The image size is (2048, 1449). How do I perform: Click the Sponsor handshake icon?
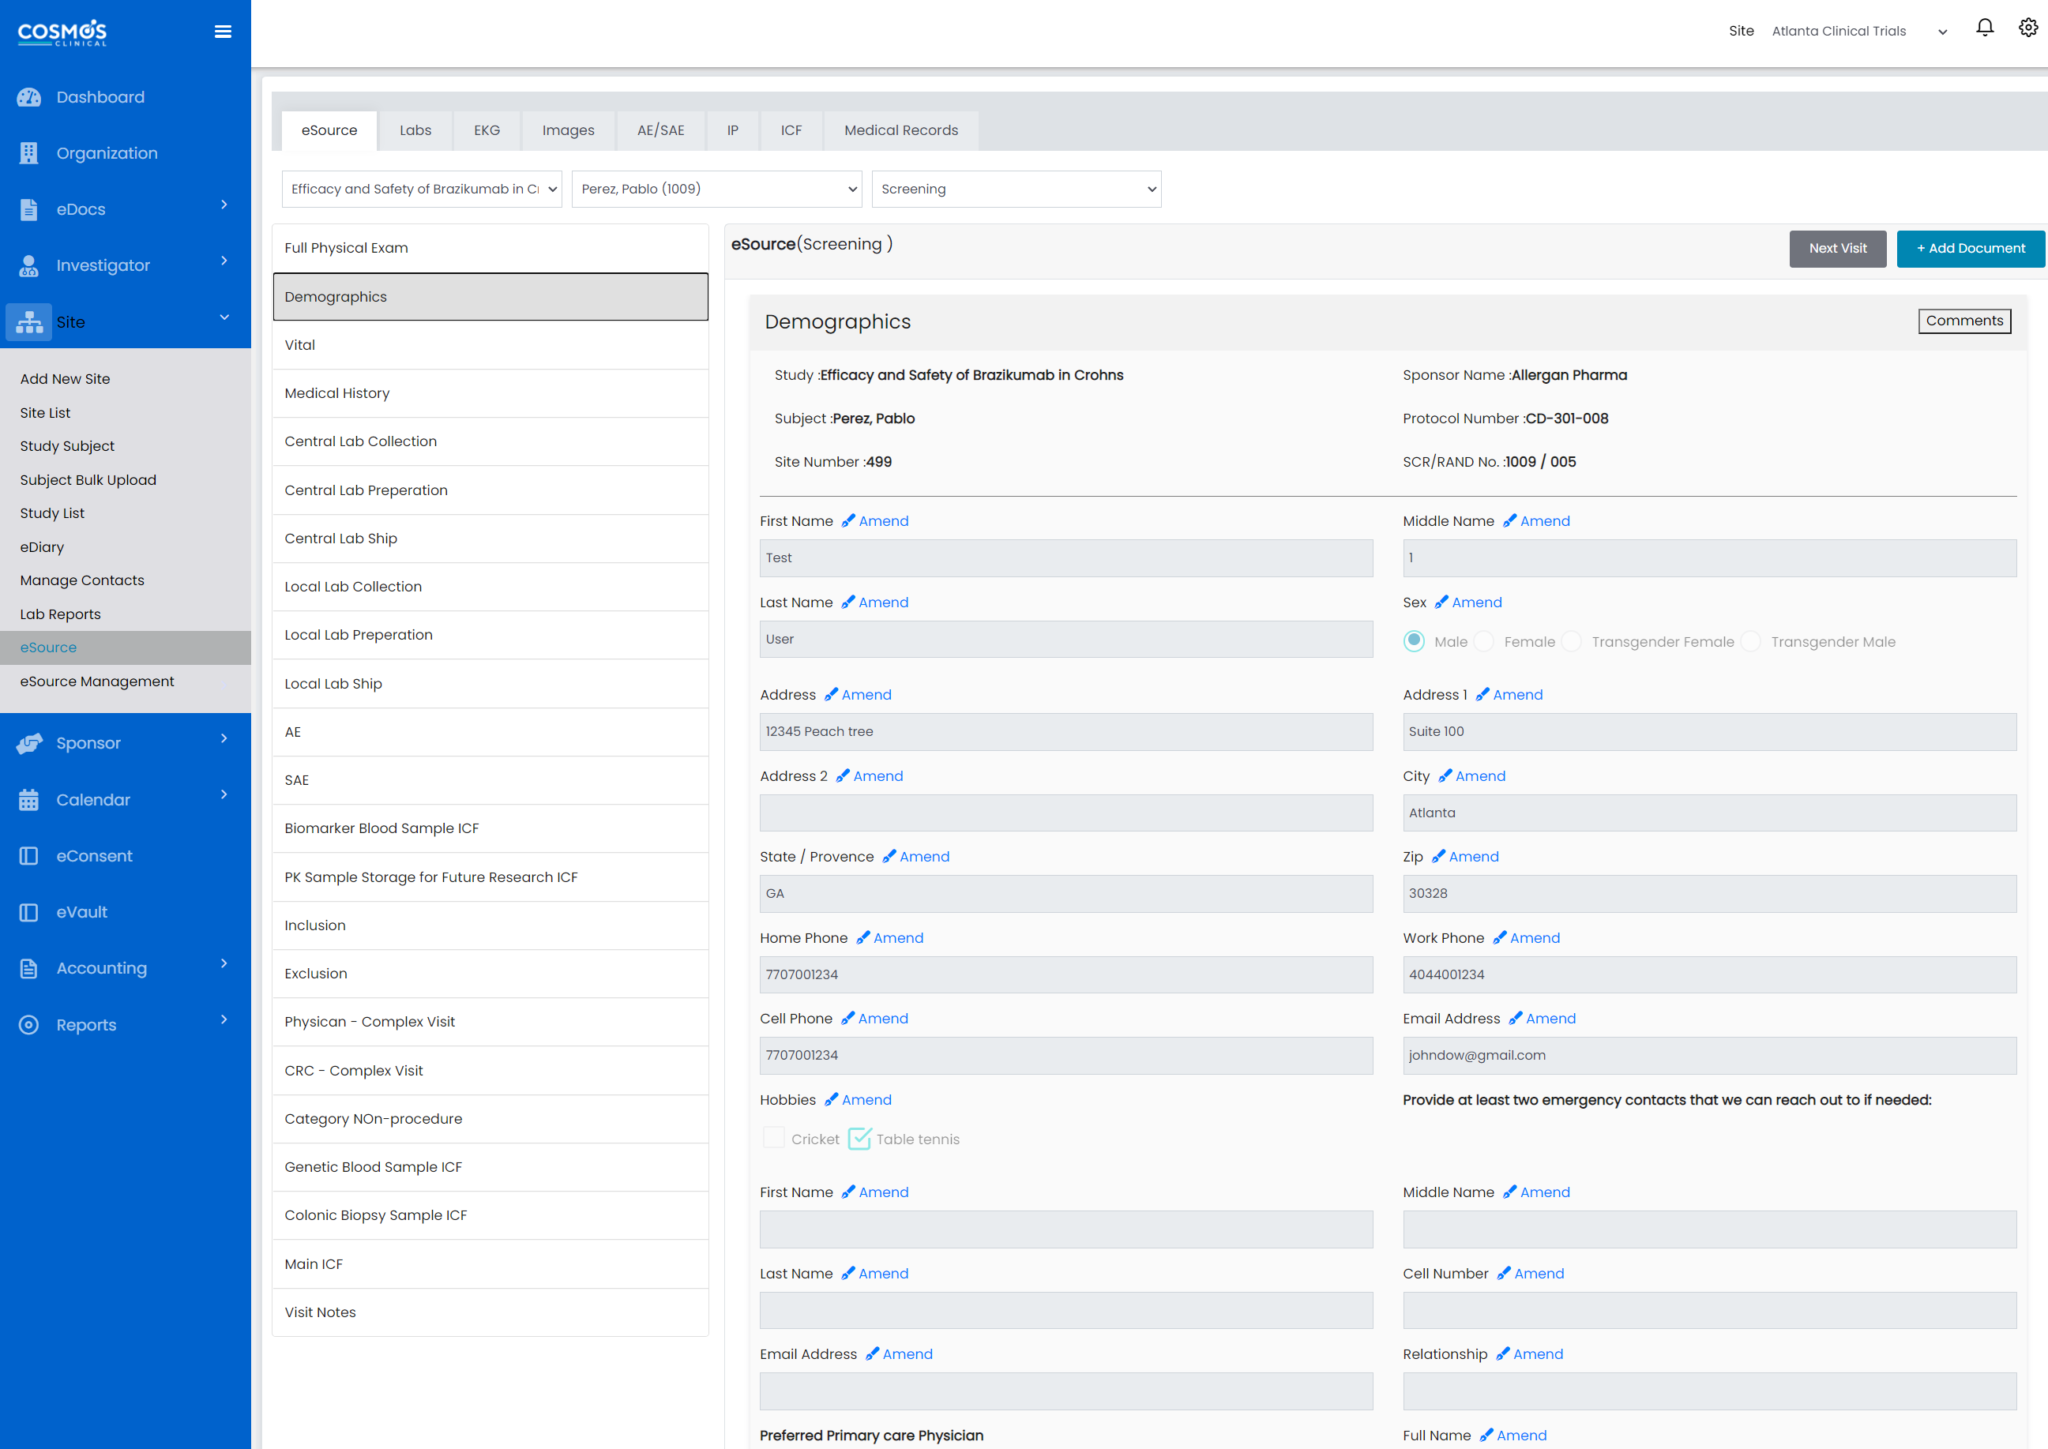tap(29, 743)
